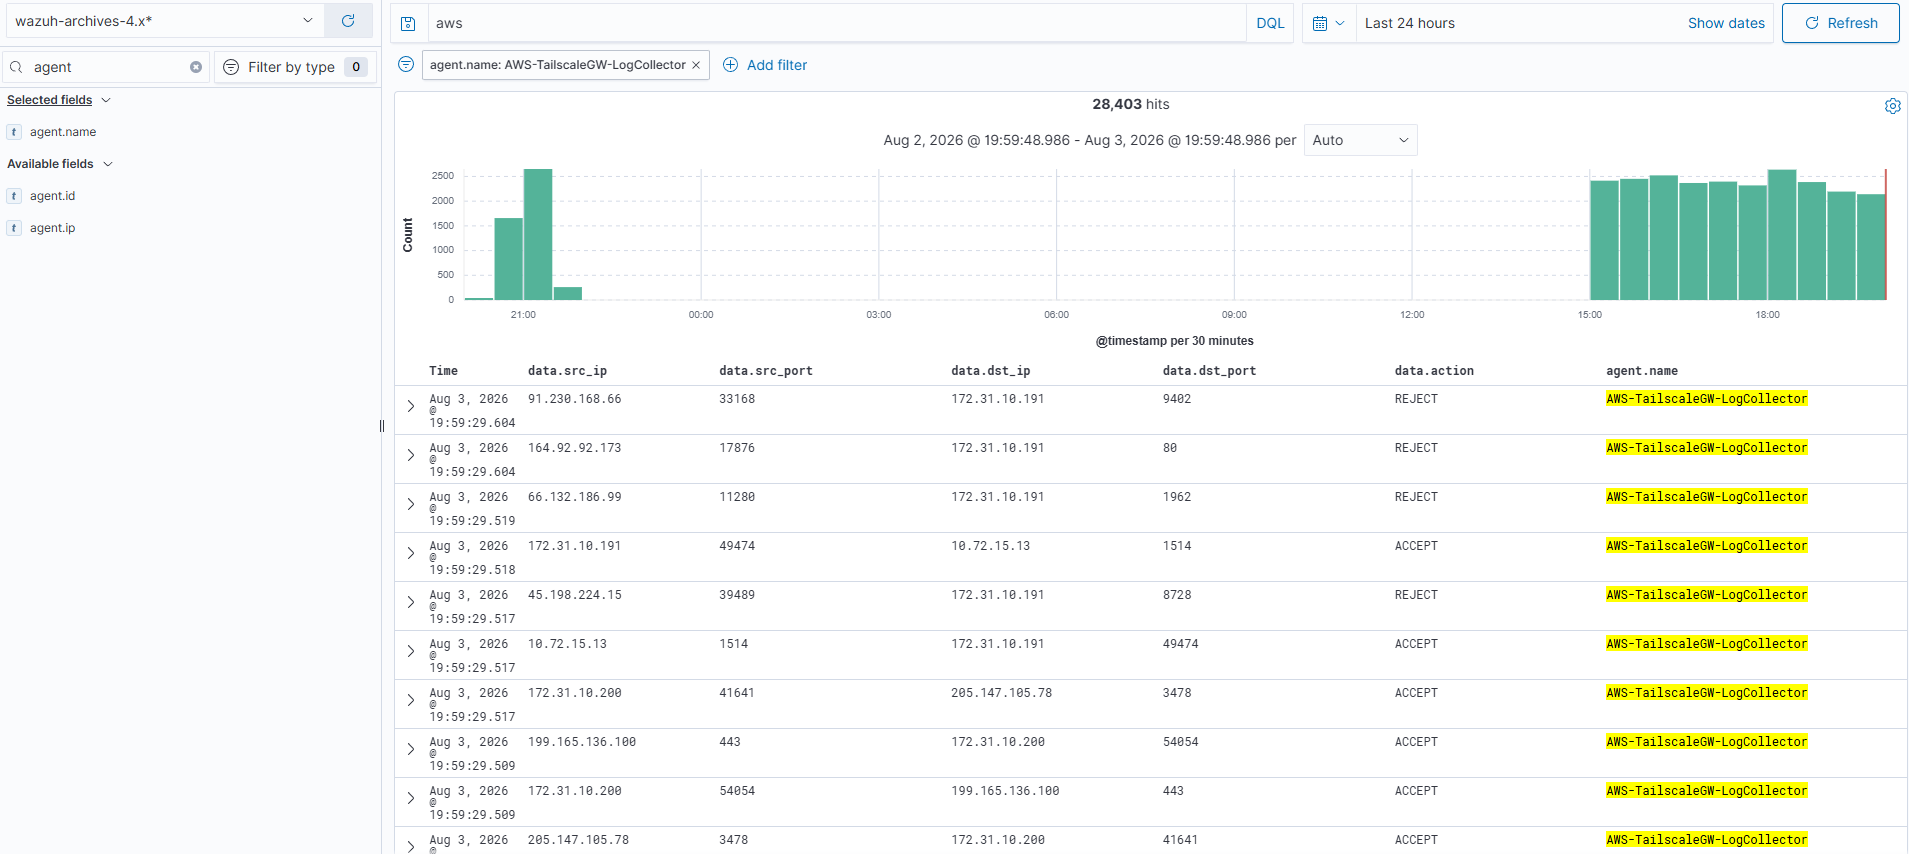Click the data.dst_ip column header
Image resolution: width=1909 pixels, height=854 pixels.
tap(990, 371)
